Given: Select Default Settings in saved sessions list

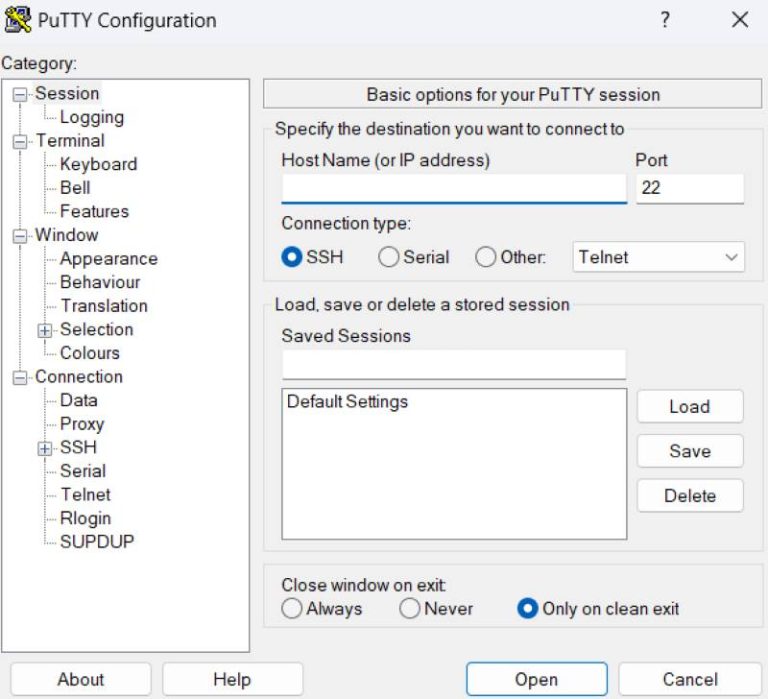Looking at the screenshot, I should (347, 402).
